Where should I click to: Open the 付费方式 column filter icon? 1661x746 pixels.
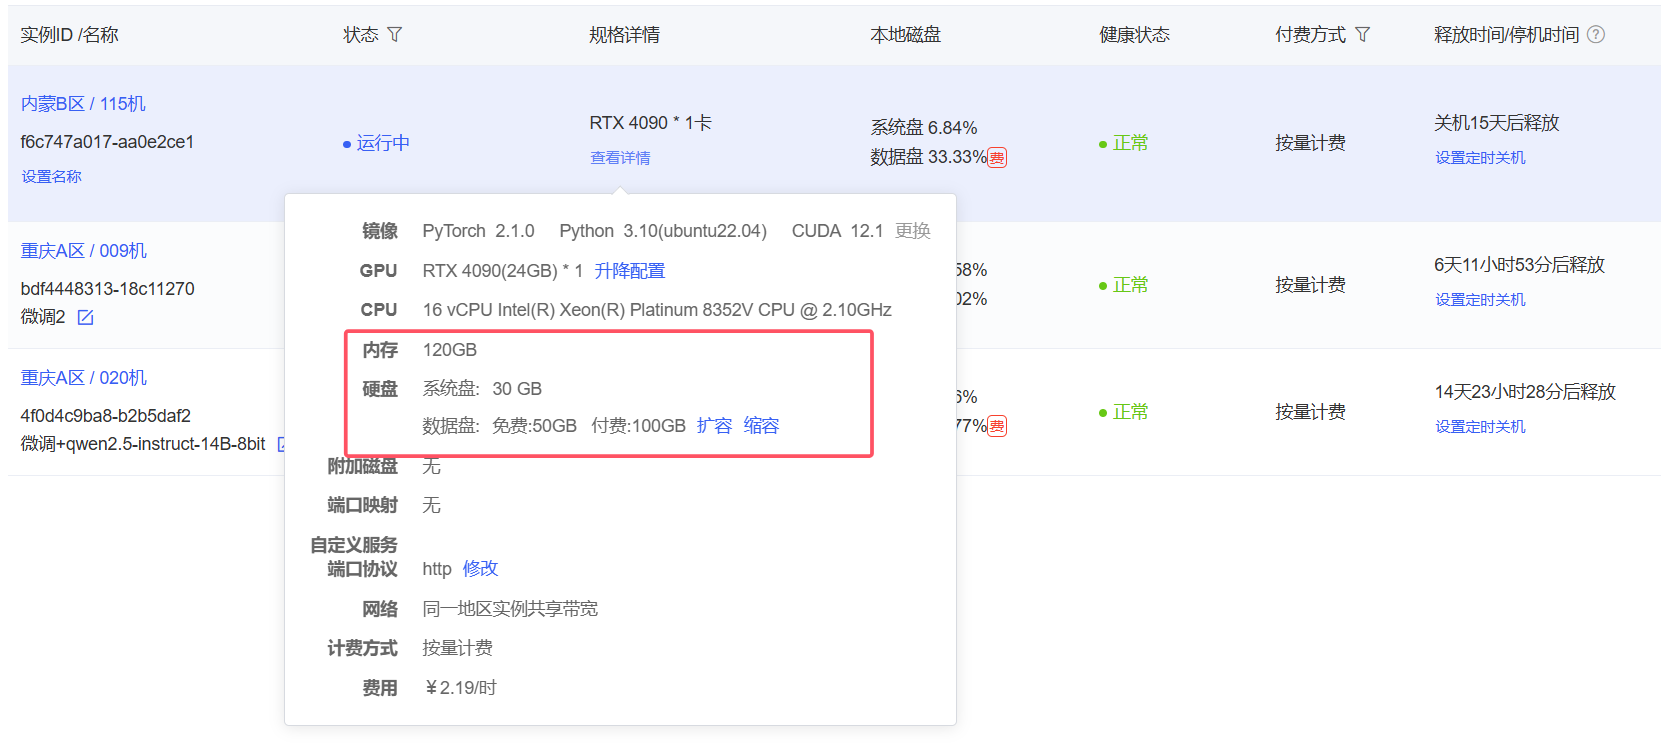pos(1362,35)
